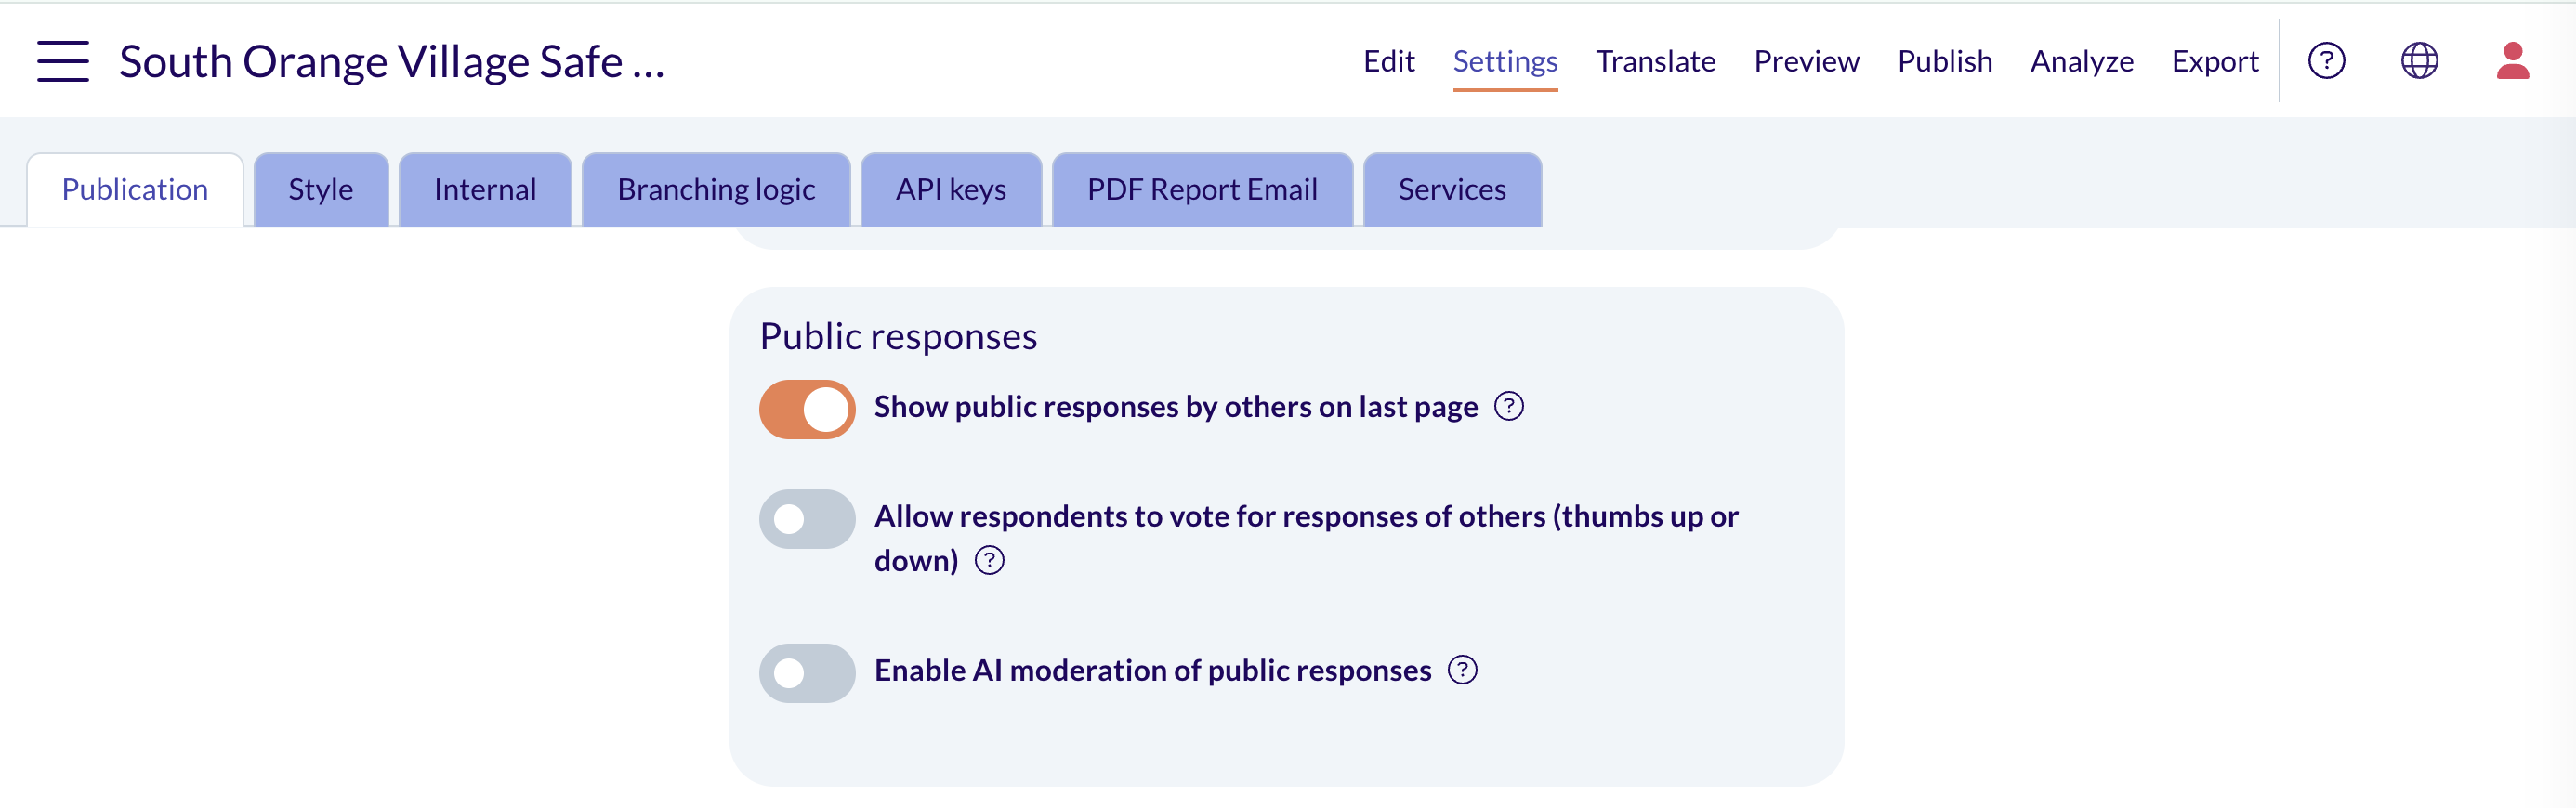
Task: Open the hamburger menu icon
Action: click(63, 61)
